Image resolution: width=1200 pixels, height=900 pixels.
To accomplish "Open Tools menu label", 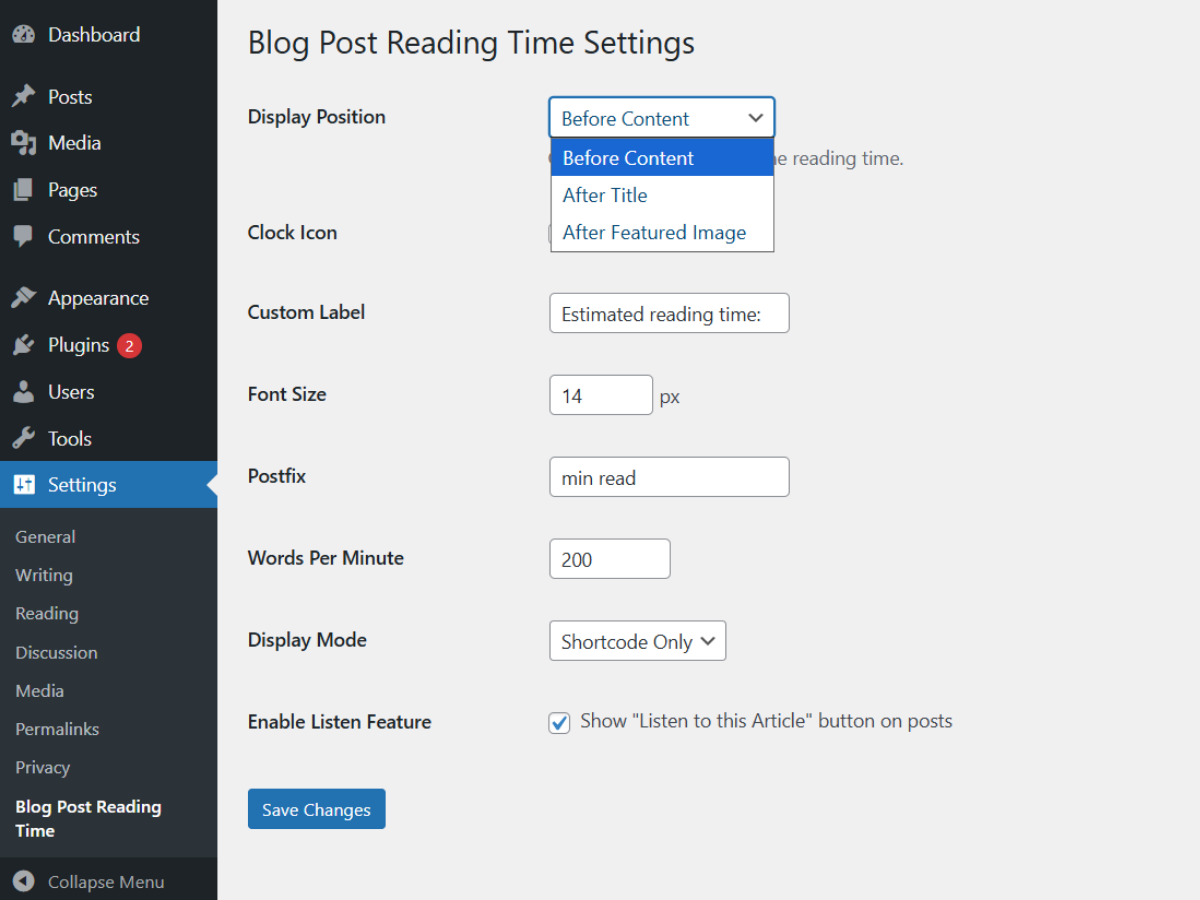I will click(70, 438).
